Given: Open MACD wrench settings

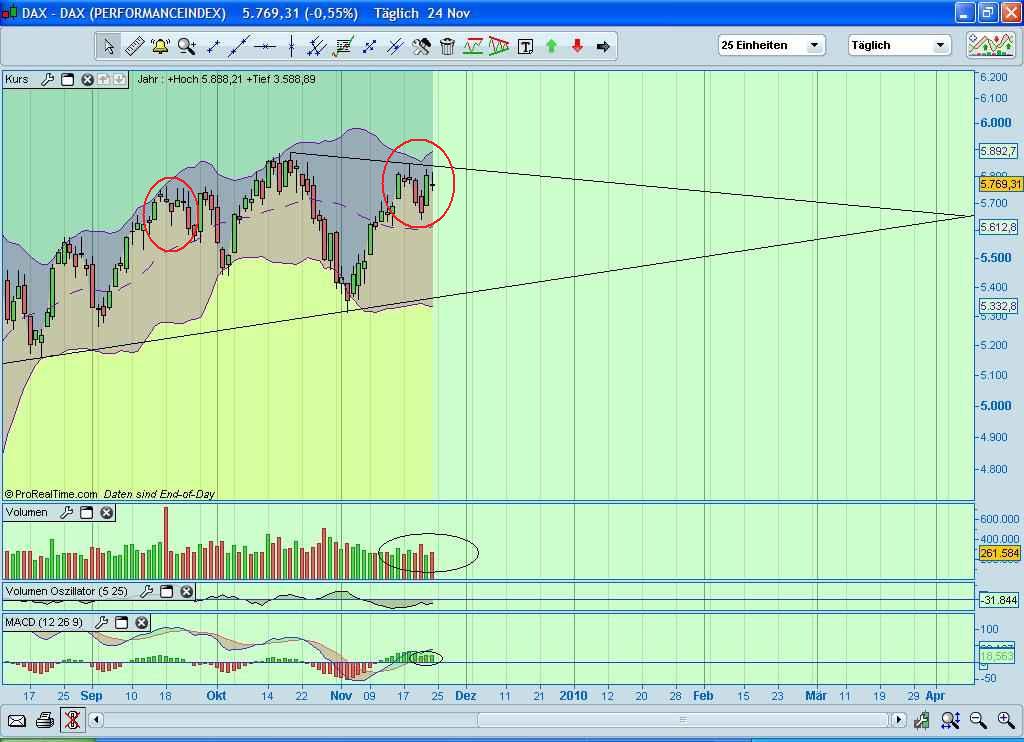Looking at the screenshot, I should tap(101, 622).
